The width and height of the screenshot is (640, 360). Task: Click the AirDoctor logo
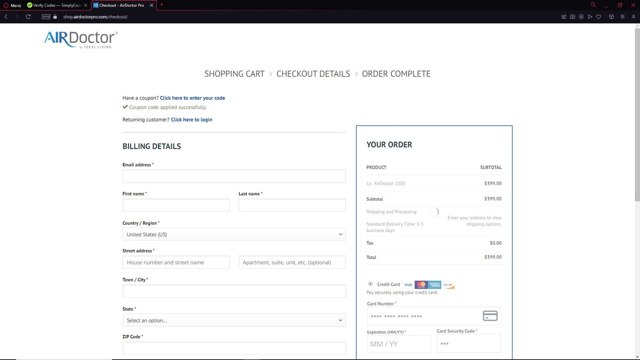[x=81, y=40]
